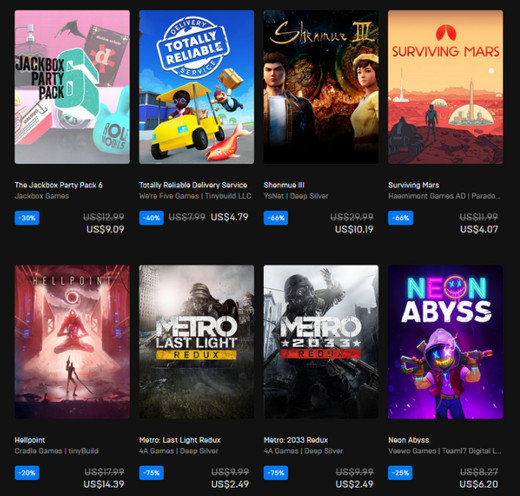Screen dimensions: 520x496
Task: Click the -40% badge on Totally Reliable
Action: (x=151, y=218)
